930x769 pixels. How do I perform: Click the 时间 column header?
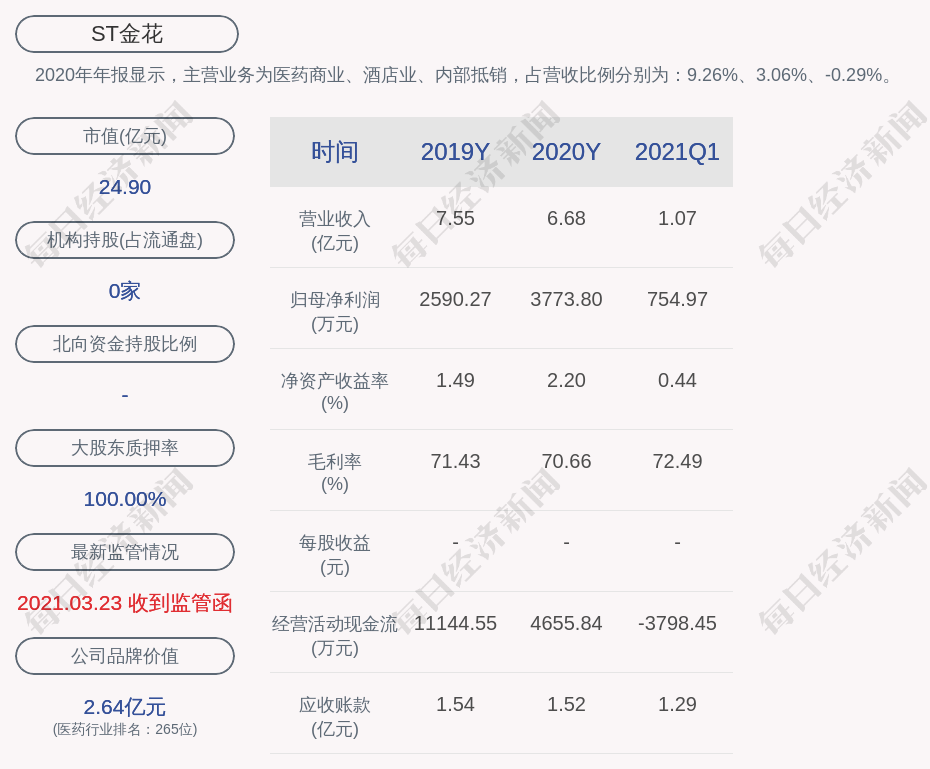pos(335,152)
